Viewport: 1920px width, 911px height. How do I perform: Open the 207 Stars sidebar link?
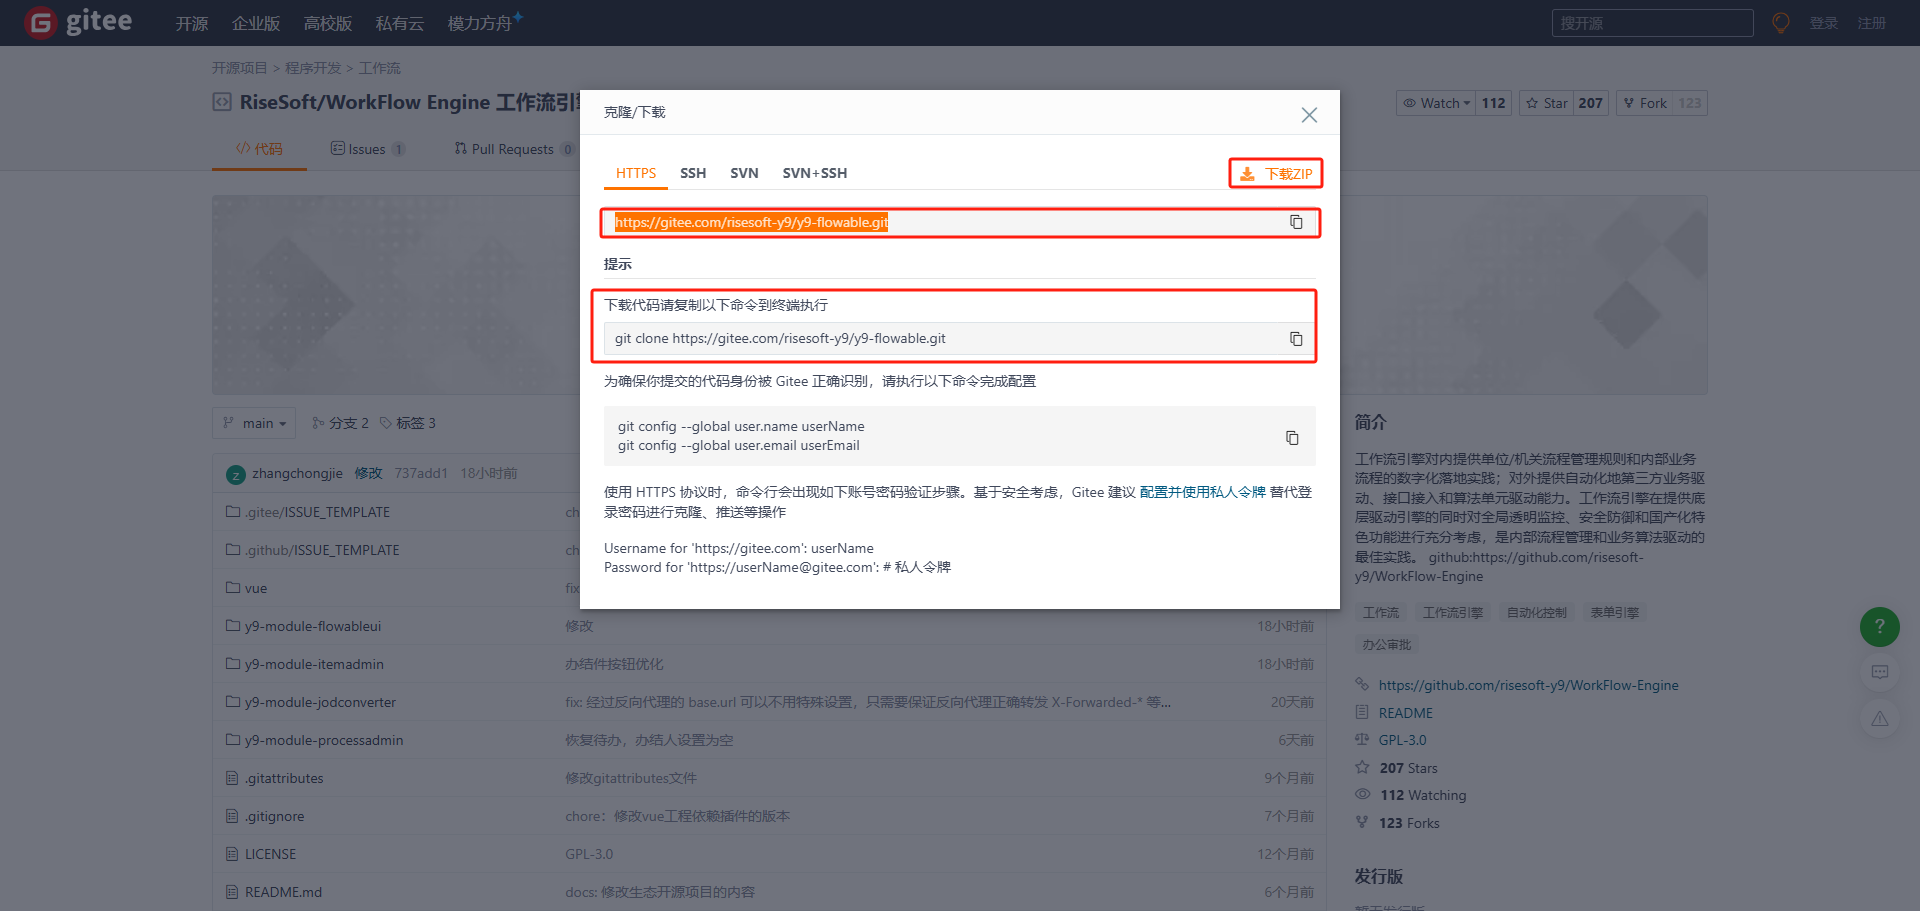click(1408, 768)
